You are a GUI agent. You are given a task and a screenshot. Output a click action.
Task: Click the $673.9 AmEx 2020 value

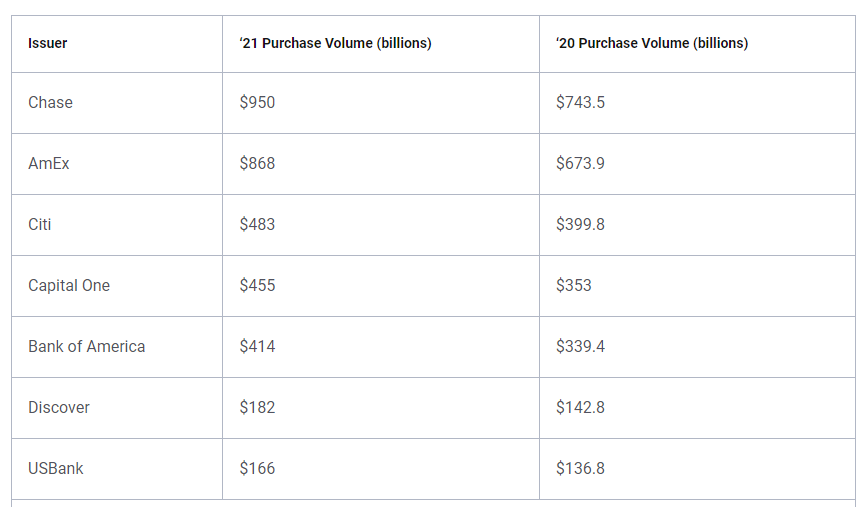pyautogui.click(x=581, y=163)
